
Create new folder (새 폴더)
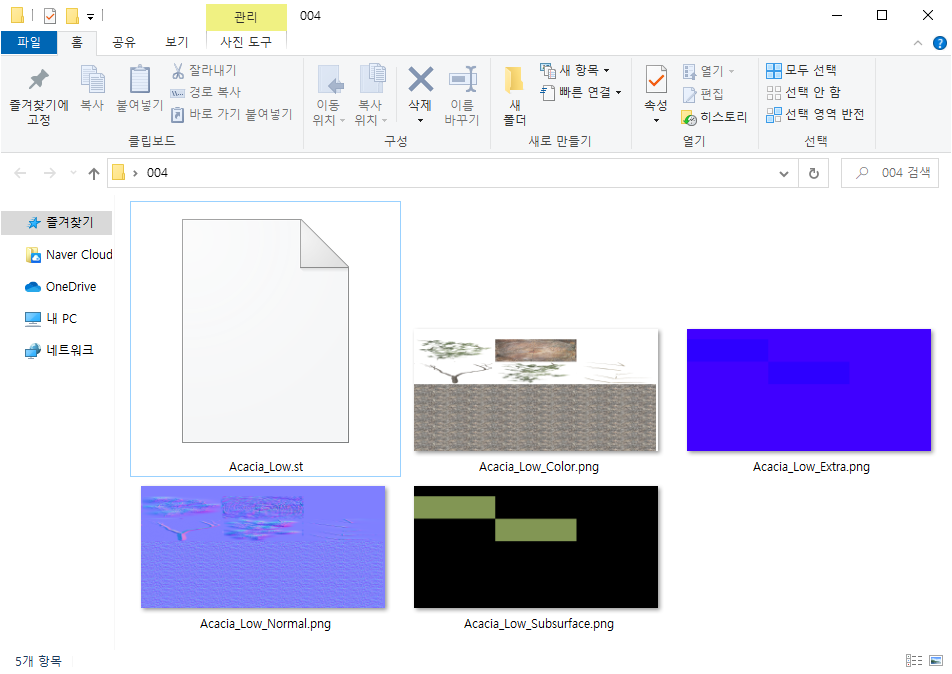(514, 95)
